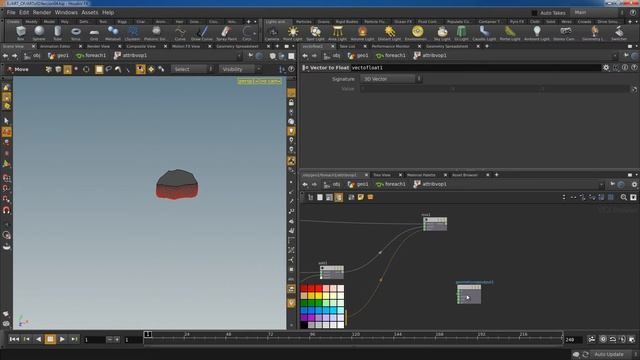Toggle the viewport lock camera icon
Viewport: 640px width, 360px height.
(291, 102)
